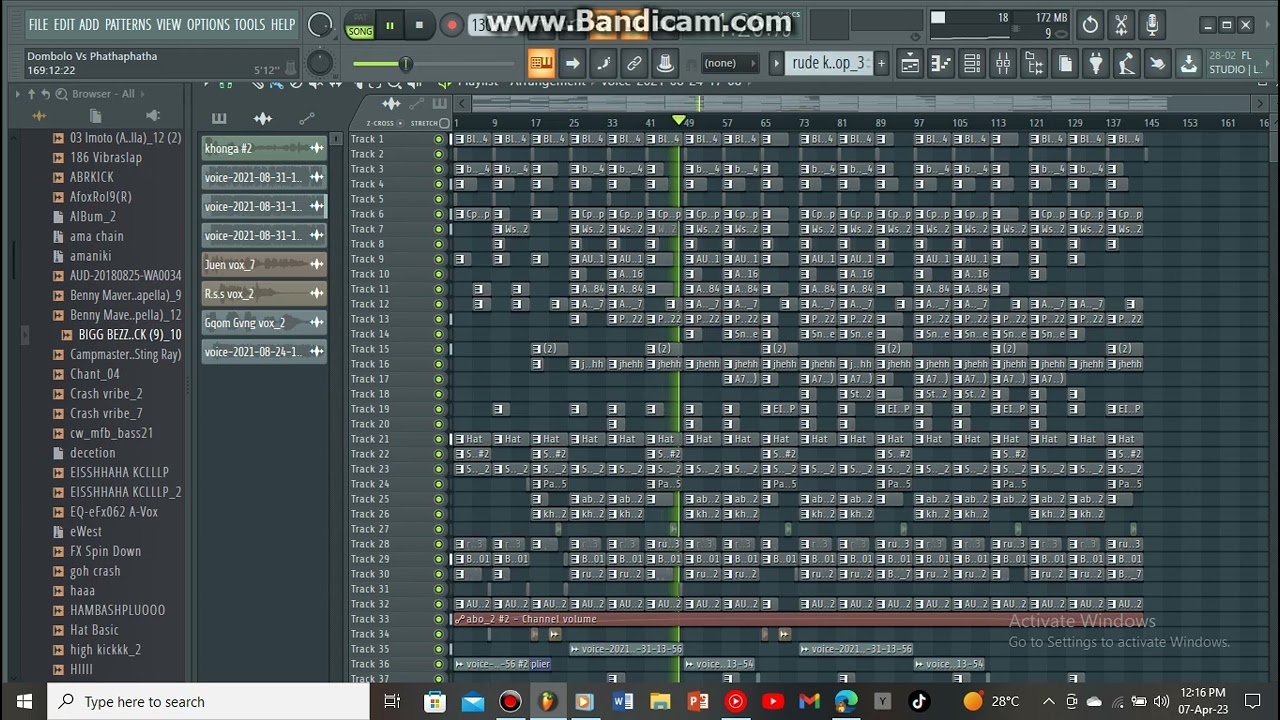
Task: Click the stamp/metronome toolbar icon
Action: click(x=665, y=64)
